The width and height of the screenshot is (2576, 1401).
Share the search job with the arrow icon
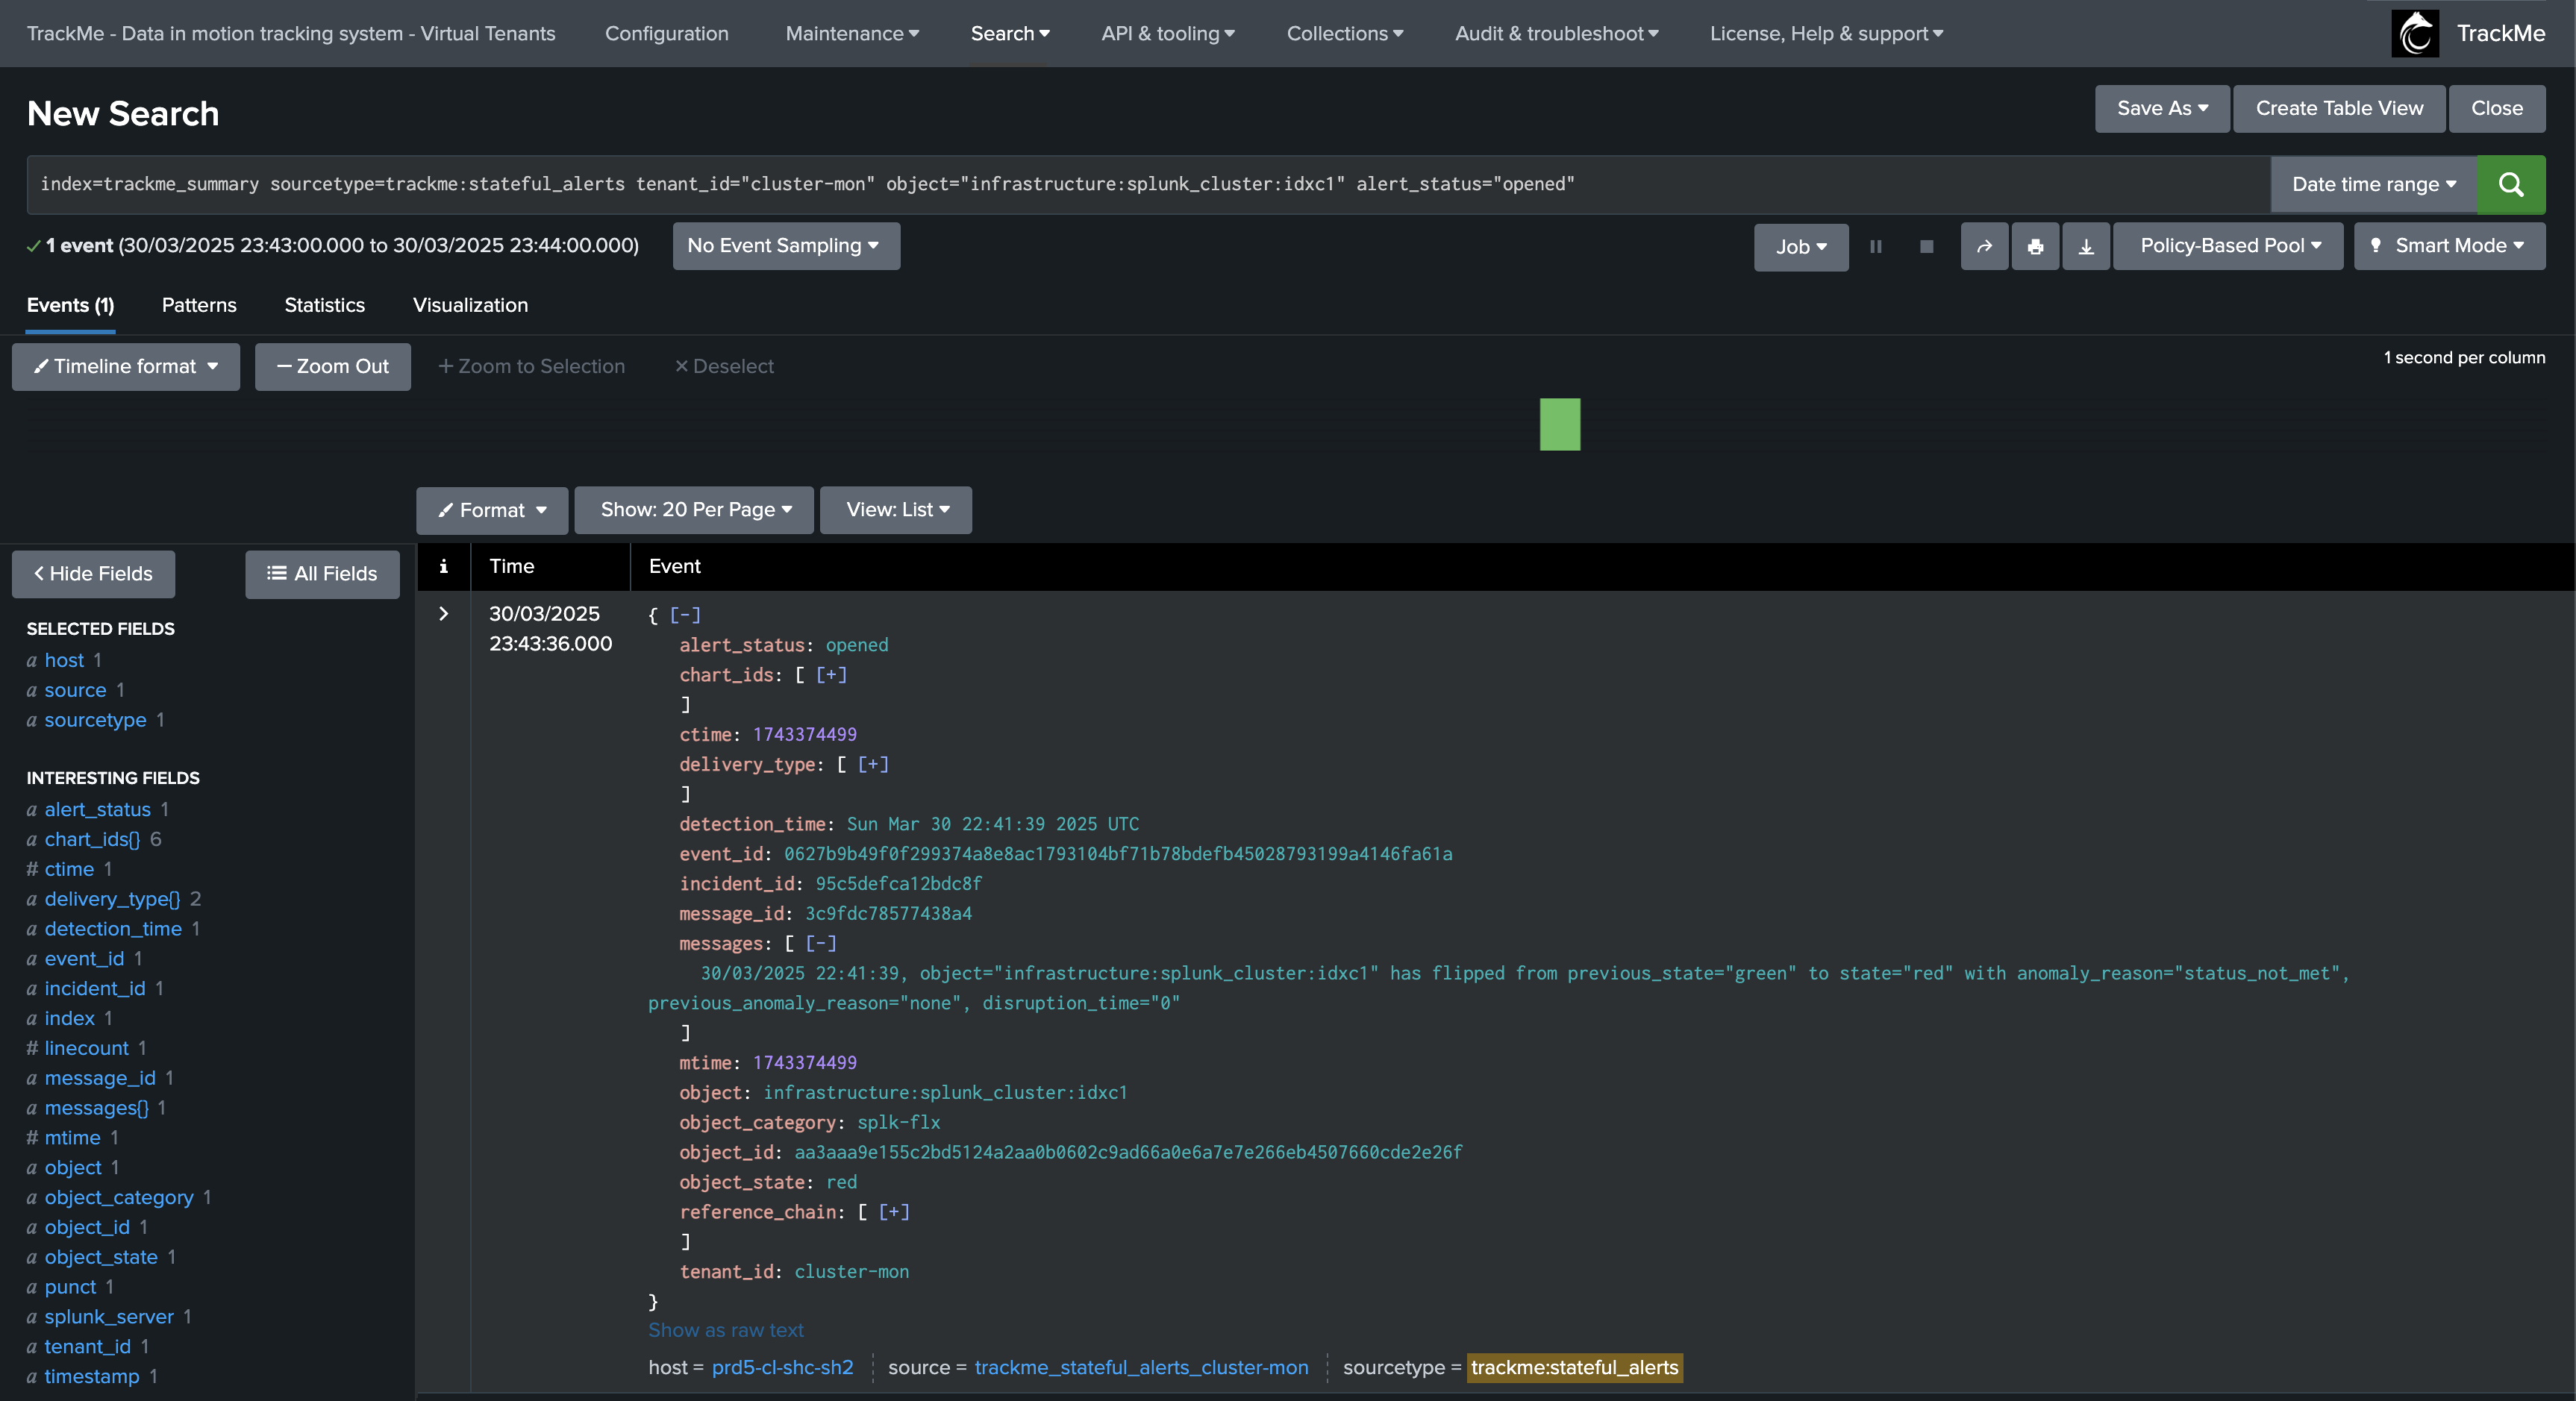point(1984,246)
